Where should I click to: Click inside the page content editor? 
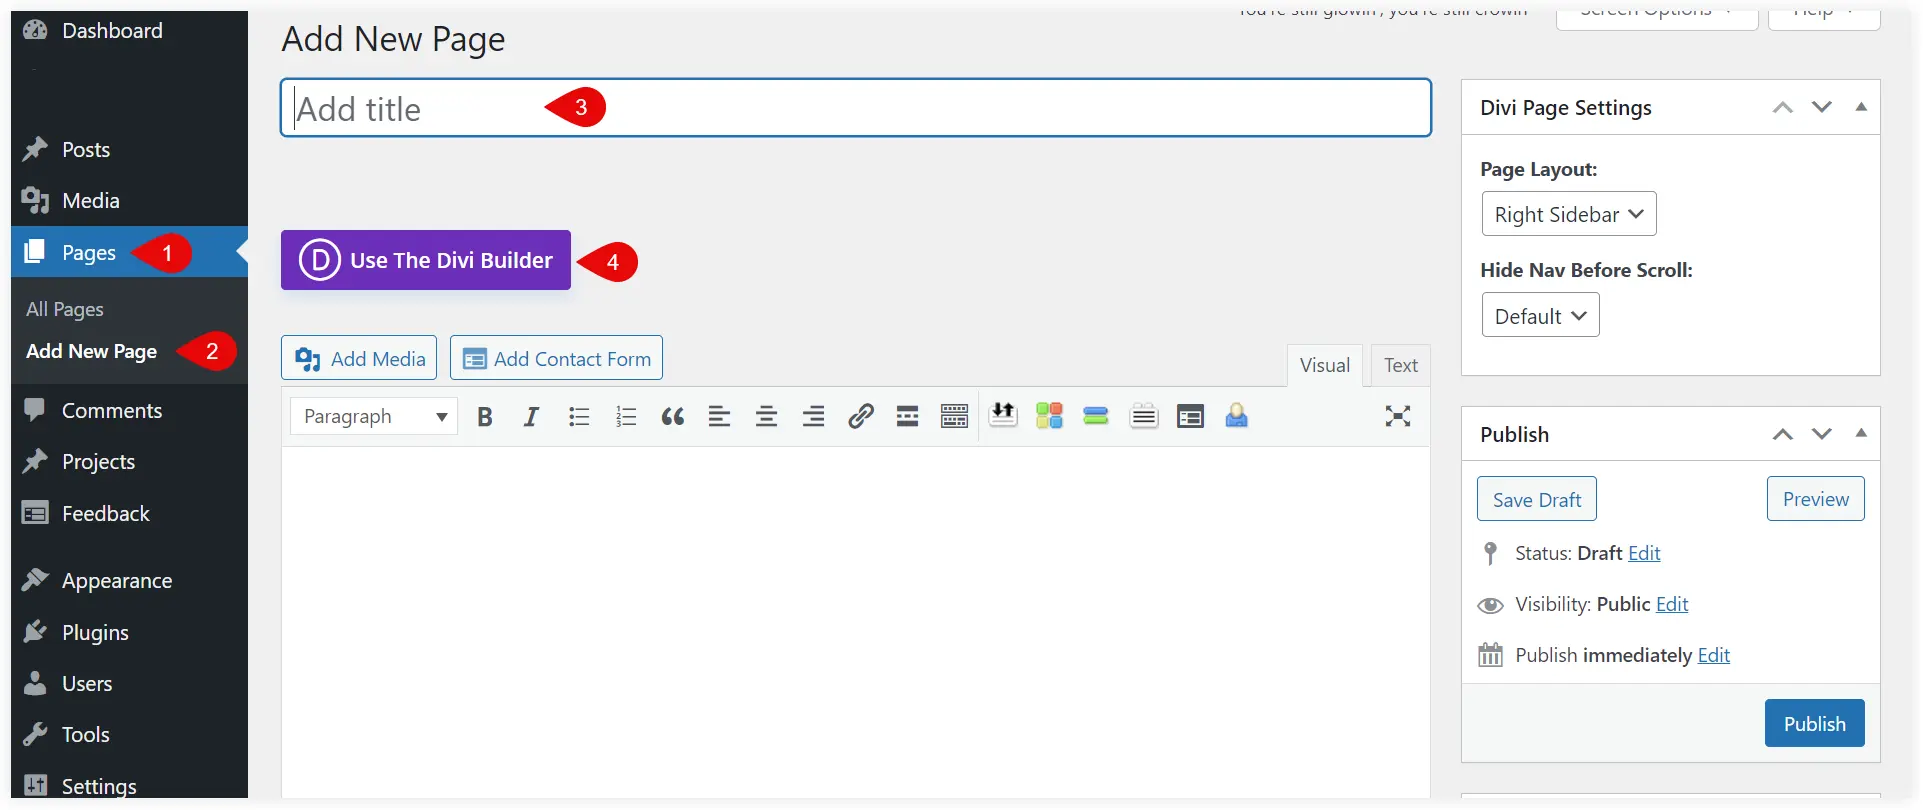pos(856,622)
